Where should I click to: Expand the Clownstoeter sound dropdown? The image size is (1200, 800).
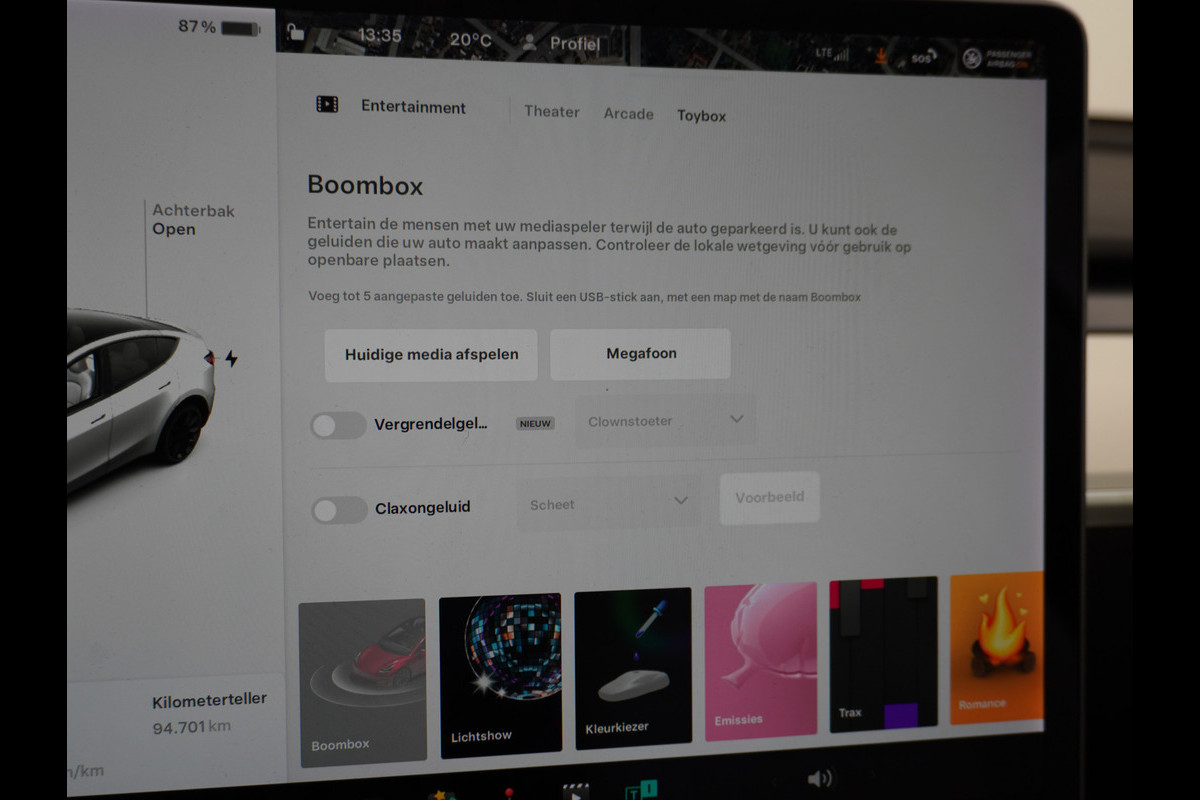pyautogui.click(x=665, y=421)
